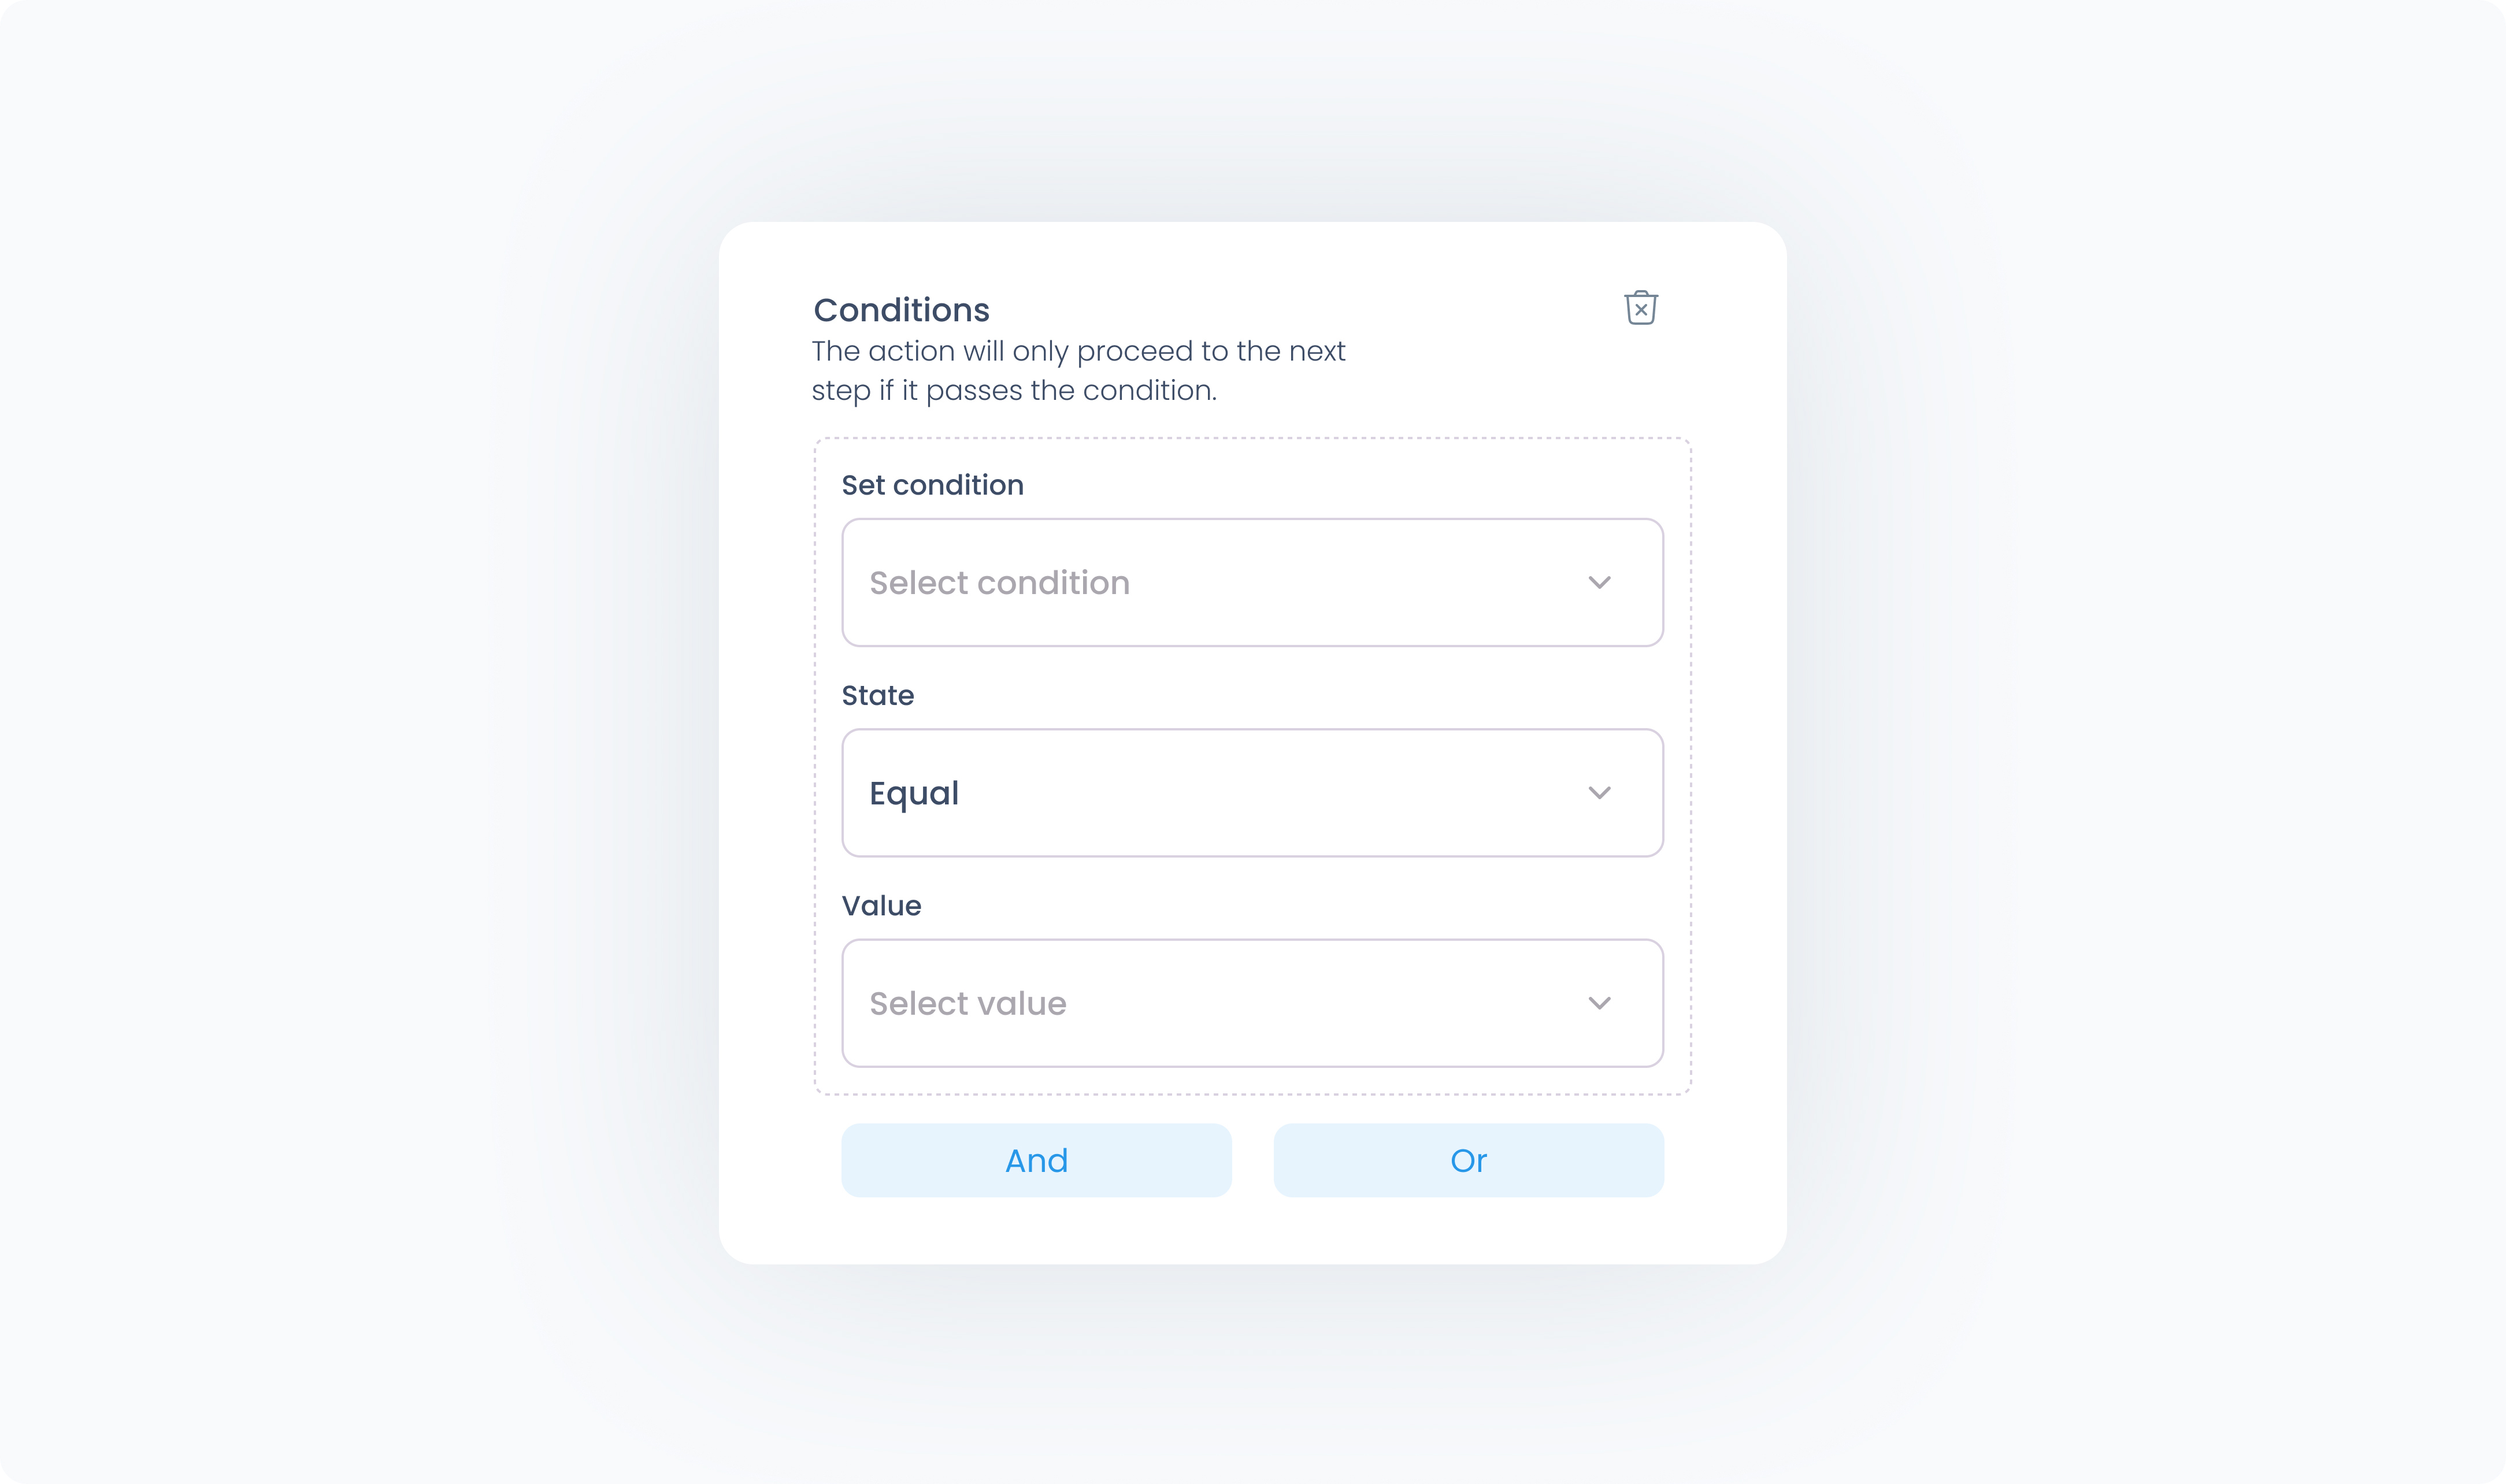2506x1484 pixels.
Task: Click the State field label
Action: click(877, 695)
